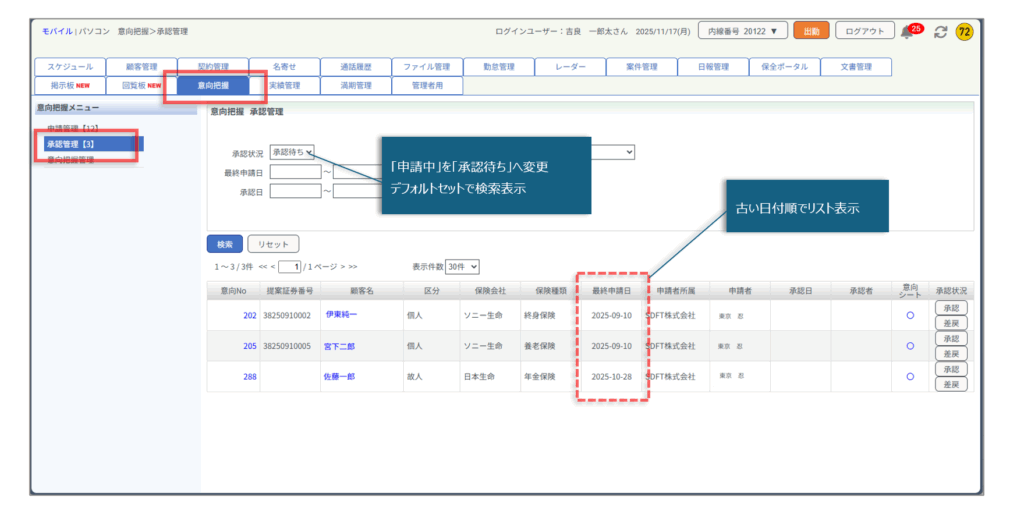
Task: Click 差戻 button for 佐藤一郎 row
Action: 951,384
